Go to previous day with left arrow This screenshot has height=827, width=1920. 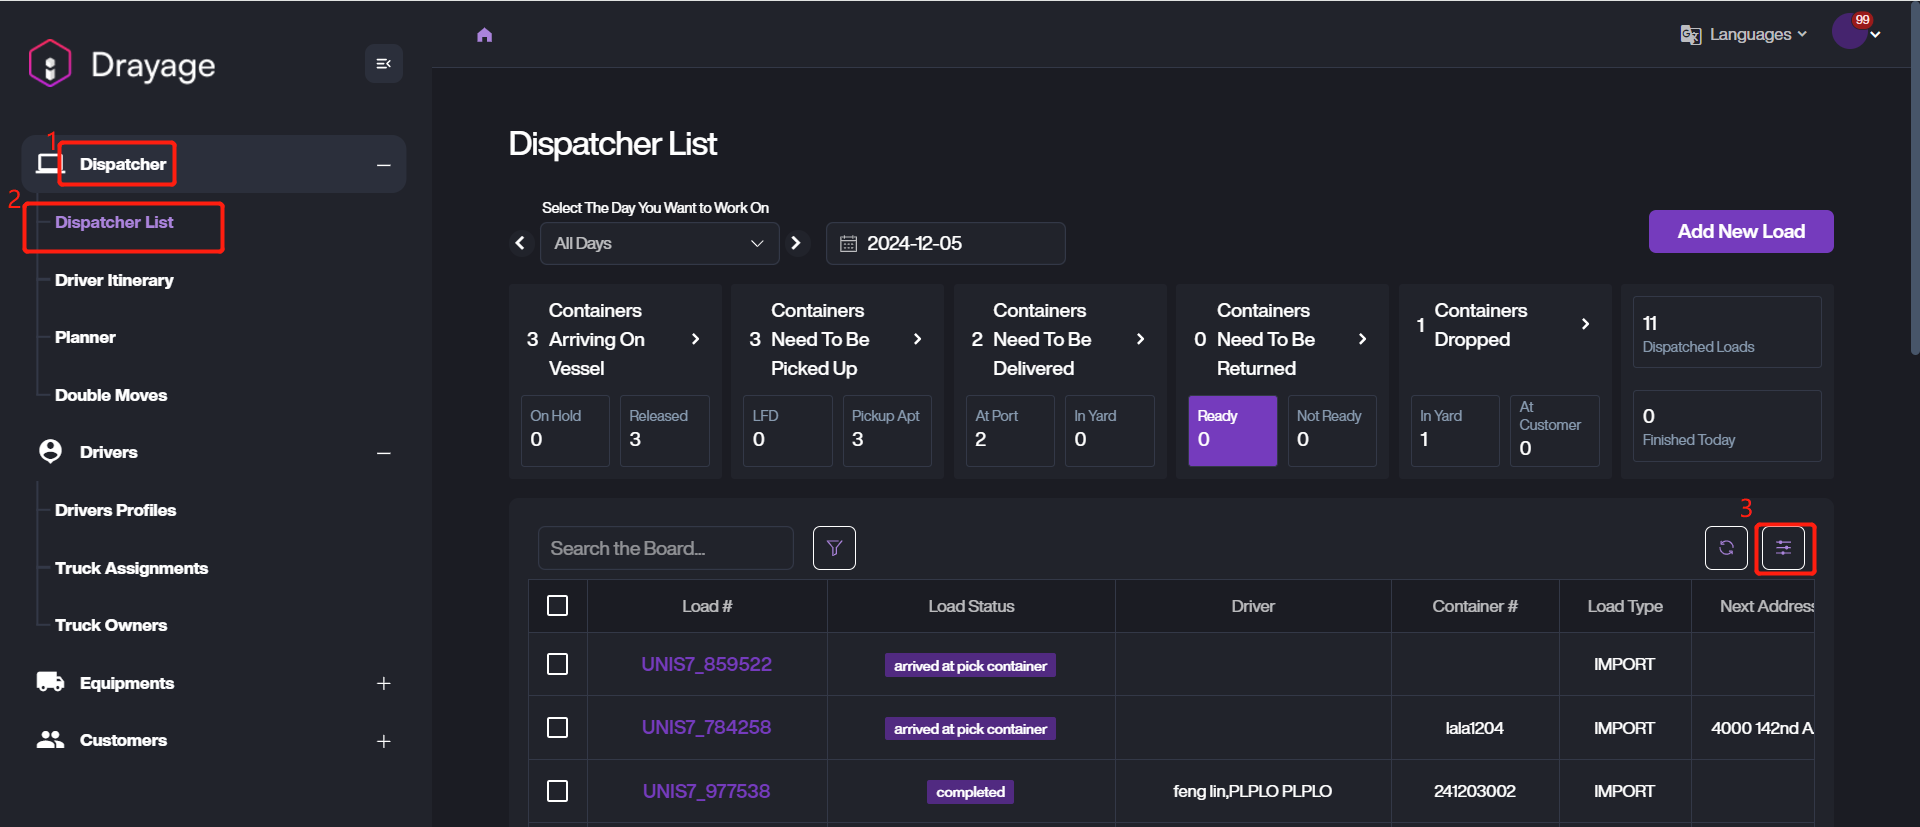tap(520, 243)
